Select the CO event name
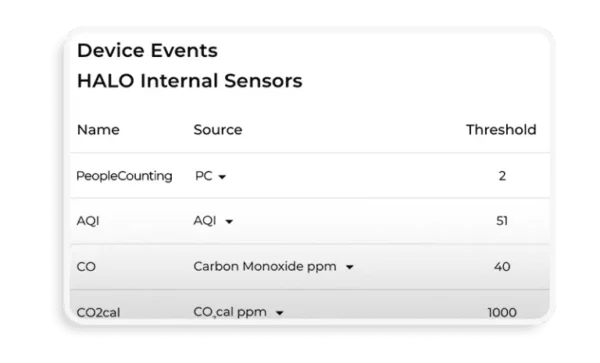The width and height of the screenshot is (600, 363). pyautogui.click(x=86, y=267)
